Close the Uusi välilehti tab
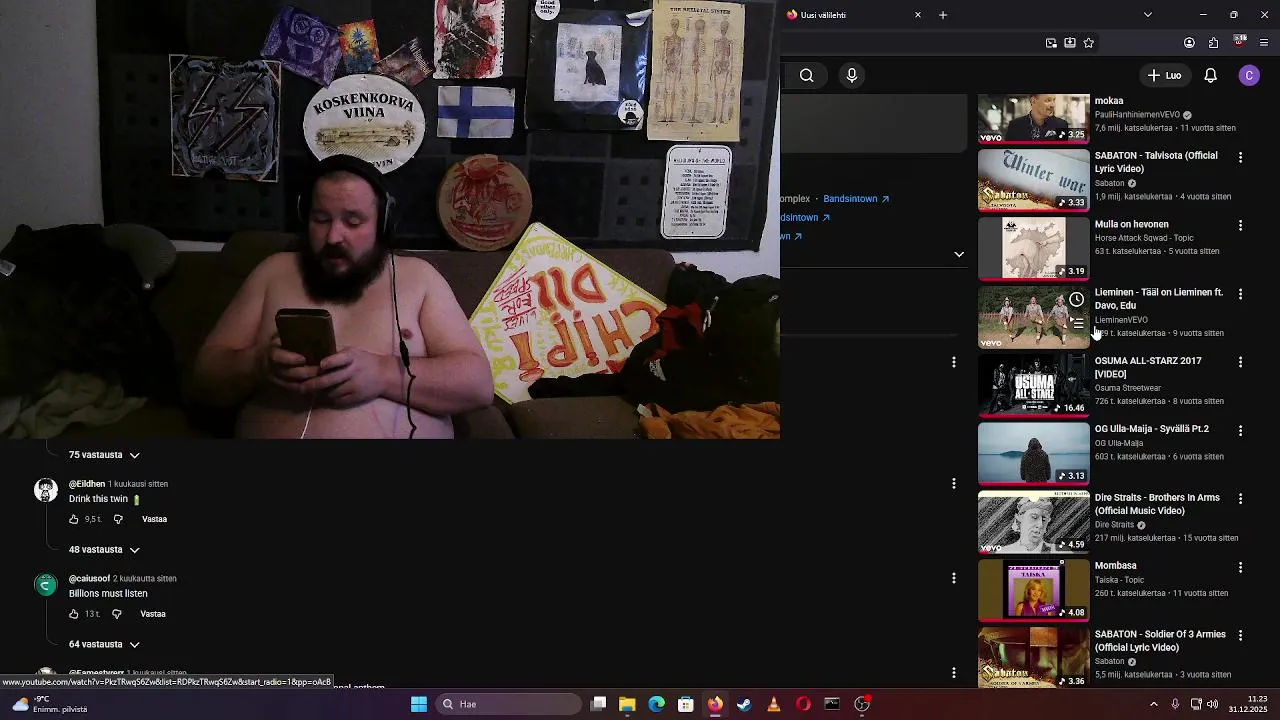The width and height of the screenshot is (1280, 720). click(918, 15)
